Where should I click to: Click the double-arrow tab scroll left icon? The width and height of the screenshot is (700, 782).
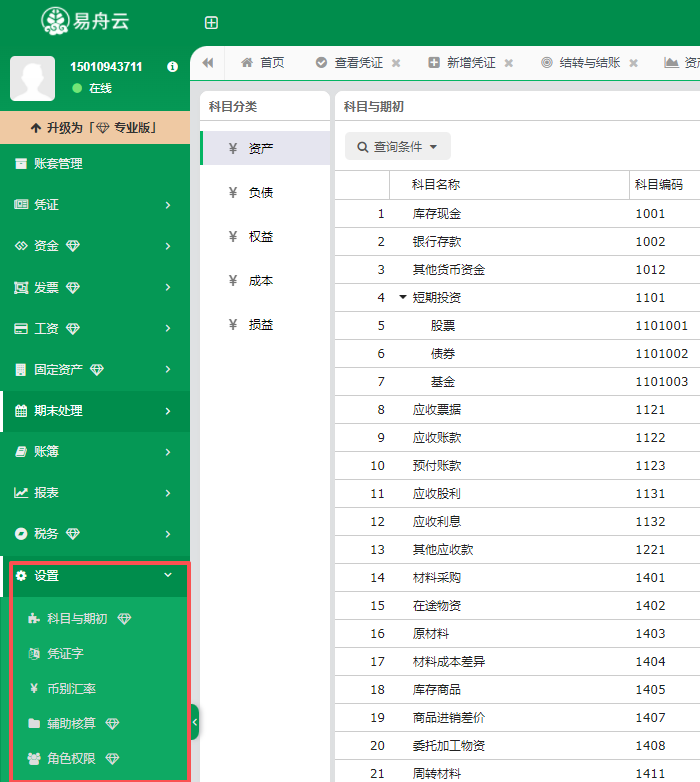pos(208,62)
